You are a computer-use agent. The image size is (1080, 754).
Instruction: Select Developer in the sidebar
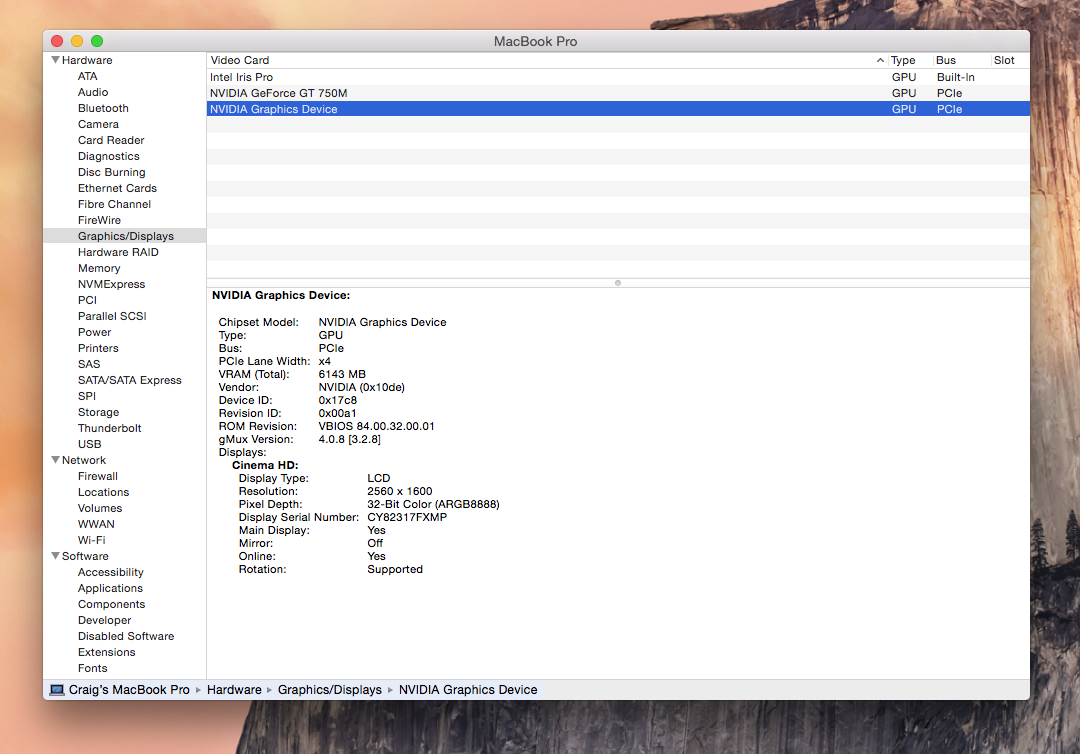point(105,620)
